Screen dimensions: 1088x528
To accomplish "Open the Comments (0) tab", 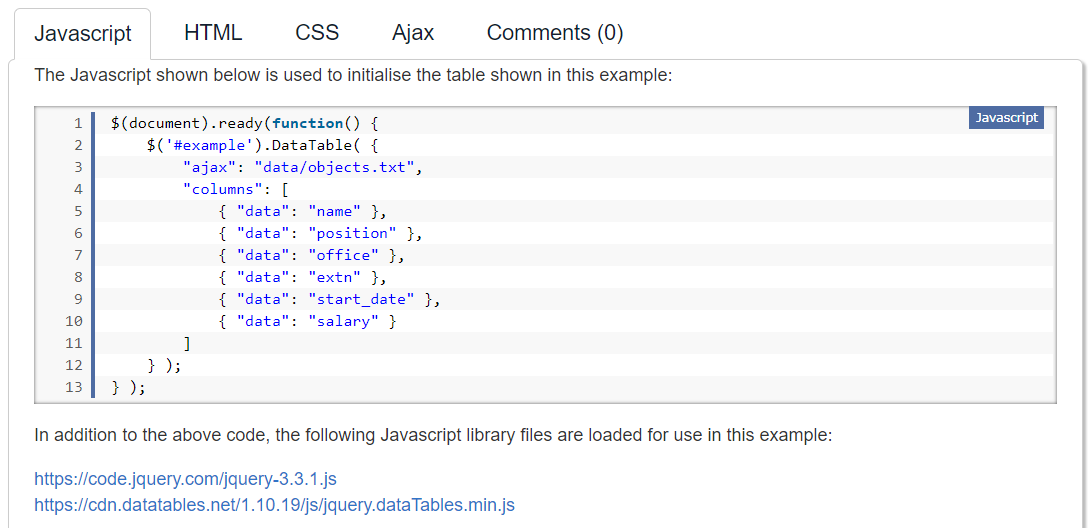I will 555,33.
